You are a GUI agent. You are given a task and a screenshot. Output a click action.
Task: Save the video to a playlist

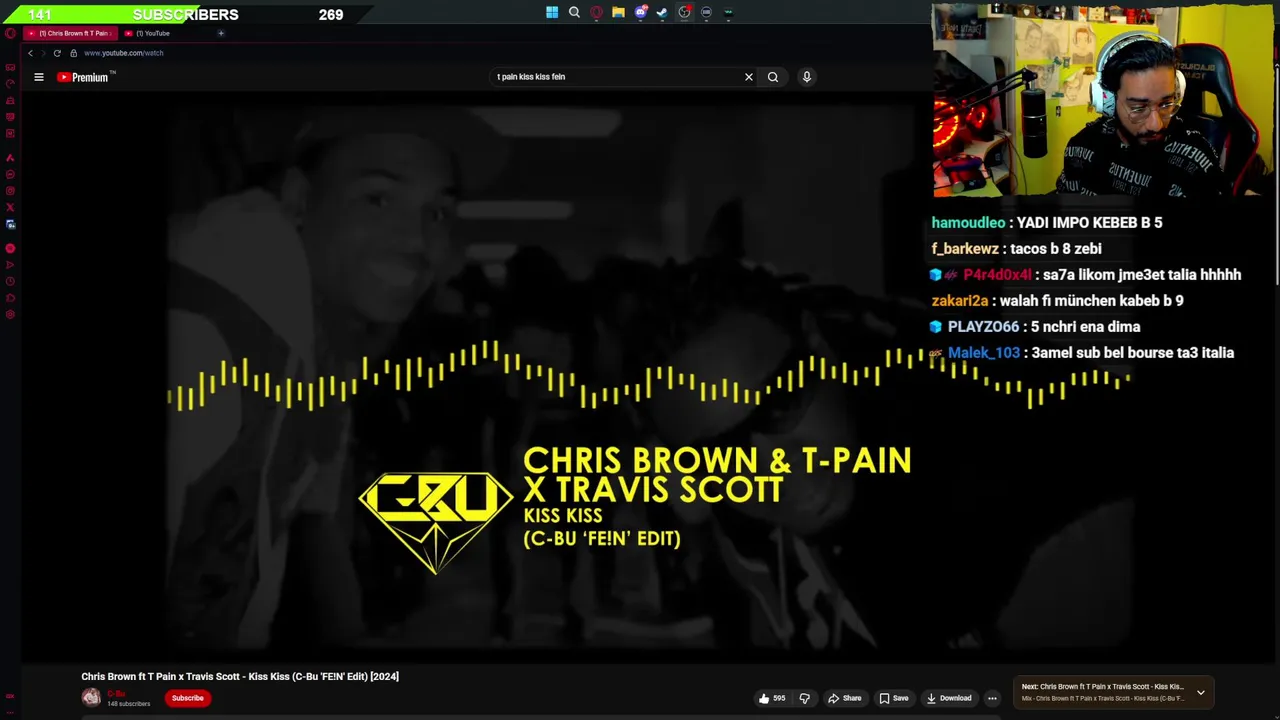893,698
